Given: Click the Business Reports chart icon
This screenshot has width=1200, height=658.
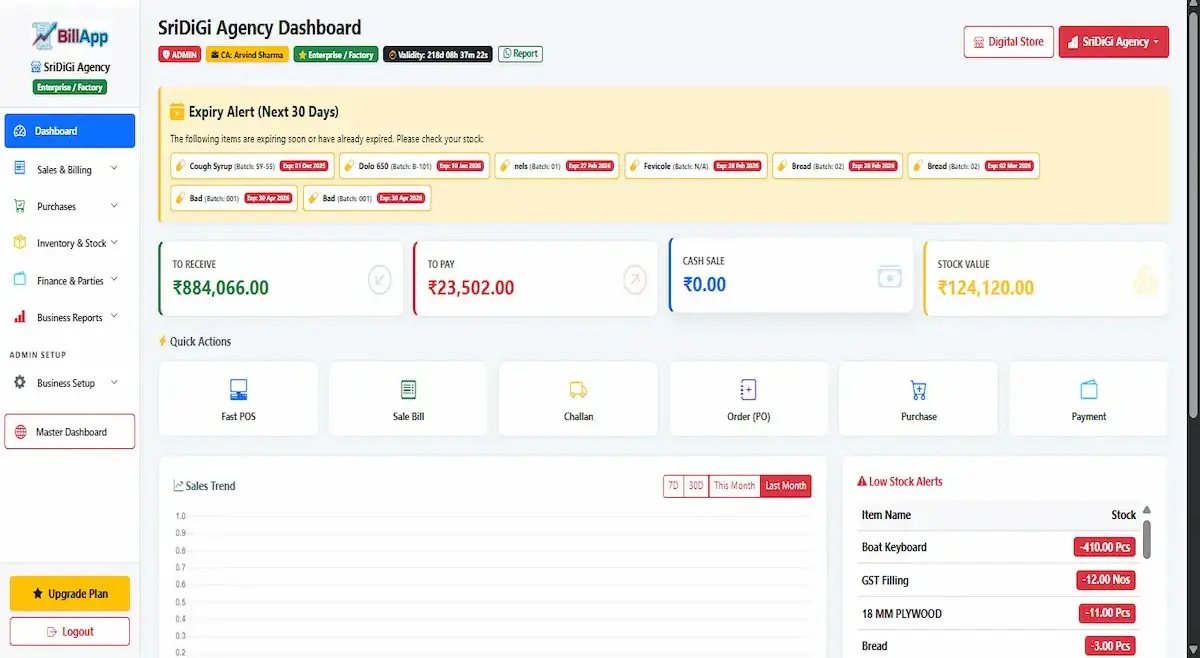Looking at the screenshot, I should (x=19, y=317).
